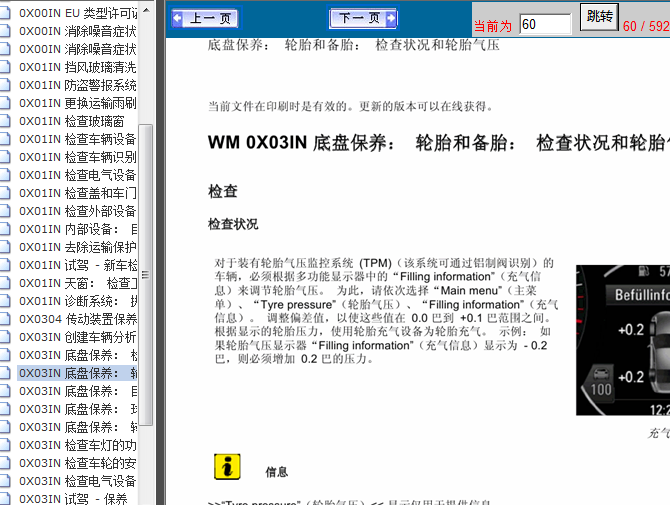670x505 pixels.
Task: Open 0X01IN 检查外部设备 entry
Action: pos(78,211)
